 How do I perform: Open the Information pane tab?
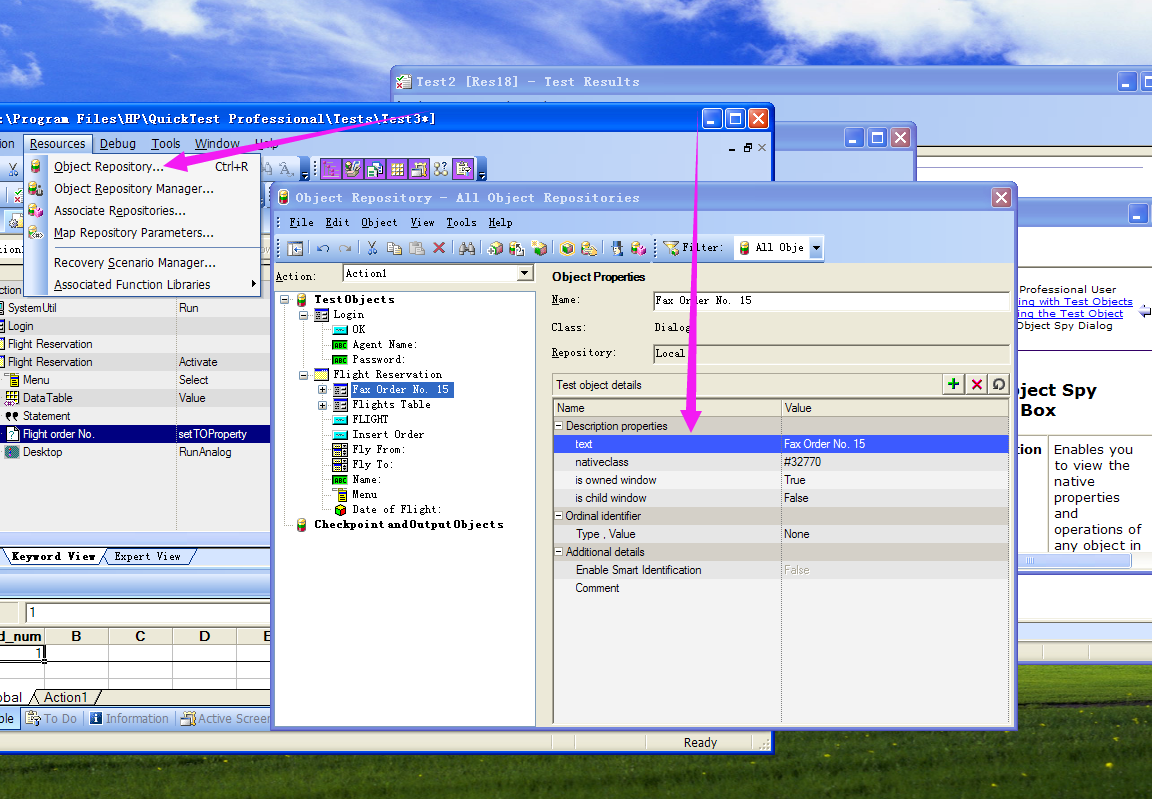[x=129, y=719]
